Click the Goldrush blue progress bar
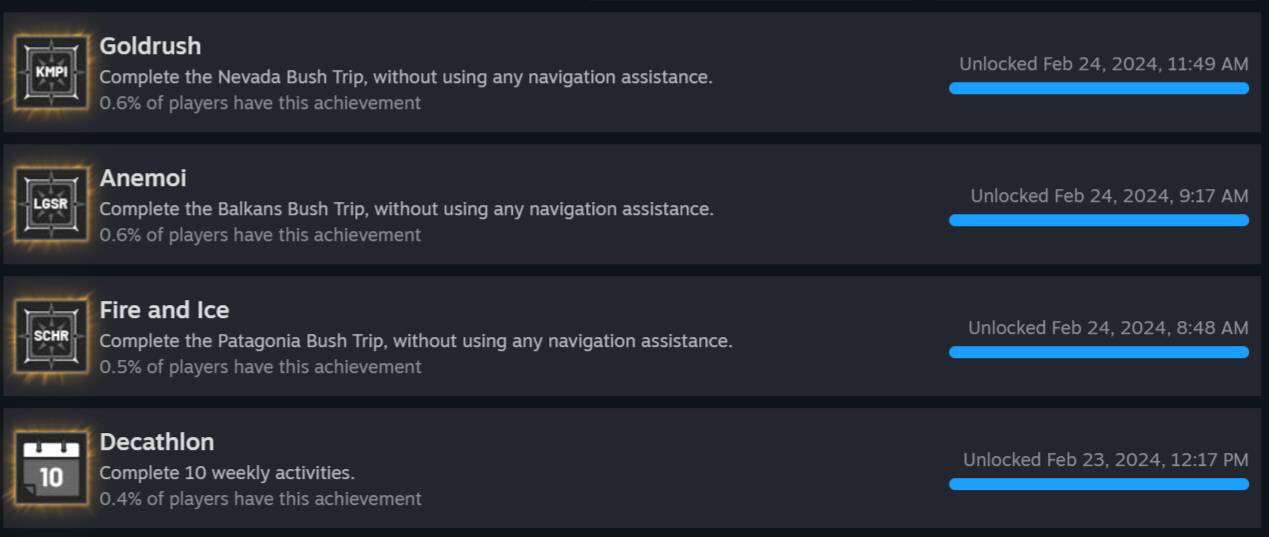The image size is (1269, 537). [x=1098, y=88]
